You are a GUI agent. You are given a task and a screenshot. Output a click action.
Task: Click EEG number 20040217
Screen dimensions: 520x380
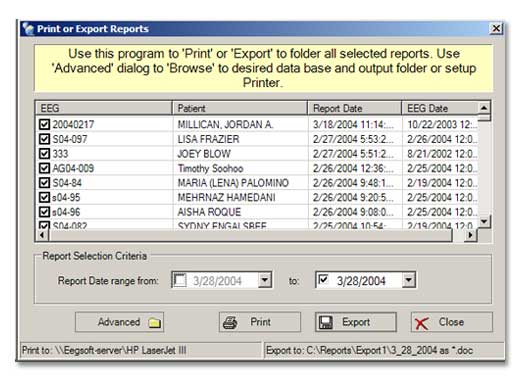73,125
